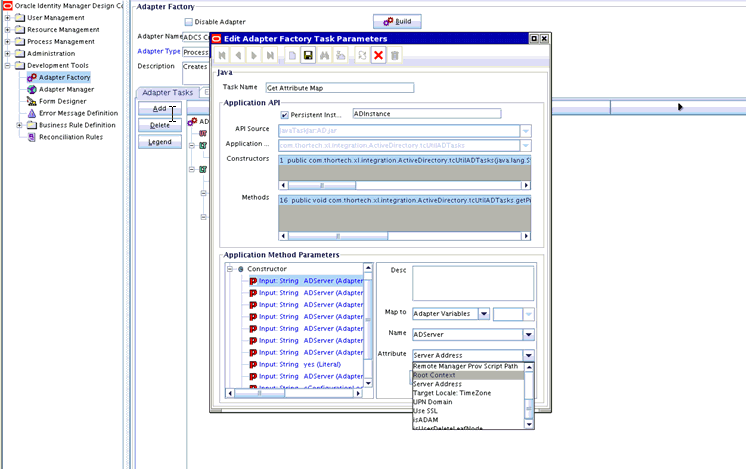Enable the Disable Adapter checkbox
The image size is (746, 469).
188,22
